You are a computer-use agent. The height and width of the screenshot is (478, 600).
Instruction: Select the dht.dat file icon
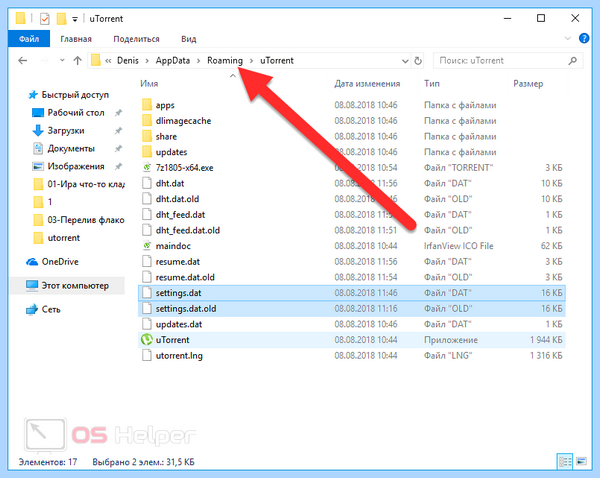(147, 183)
